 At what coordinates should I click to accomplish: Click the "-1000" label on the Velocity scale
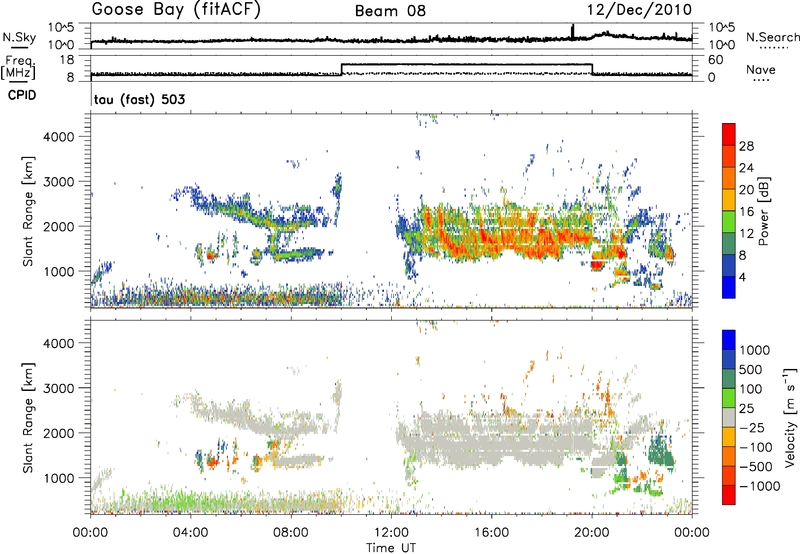760,486
